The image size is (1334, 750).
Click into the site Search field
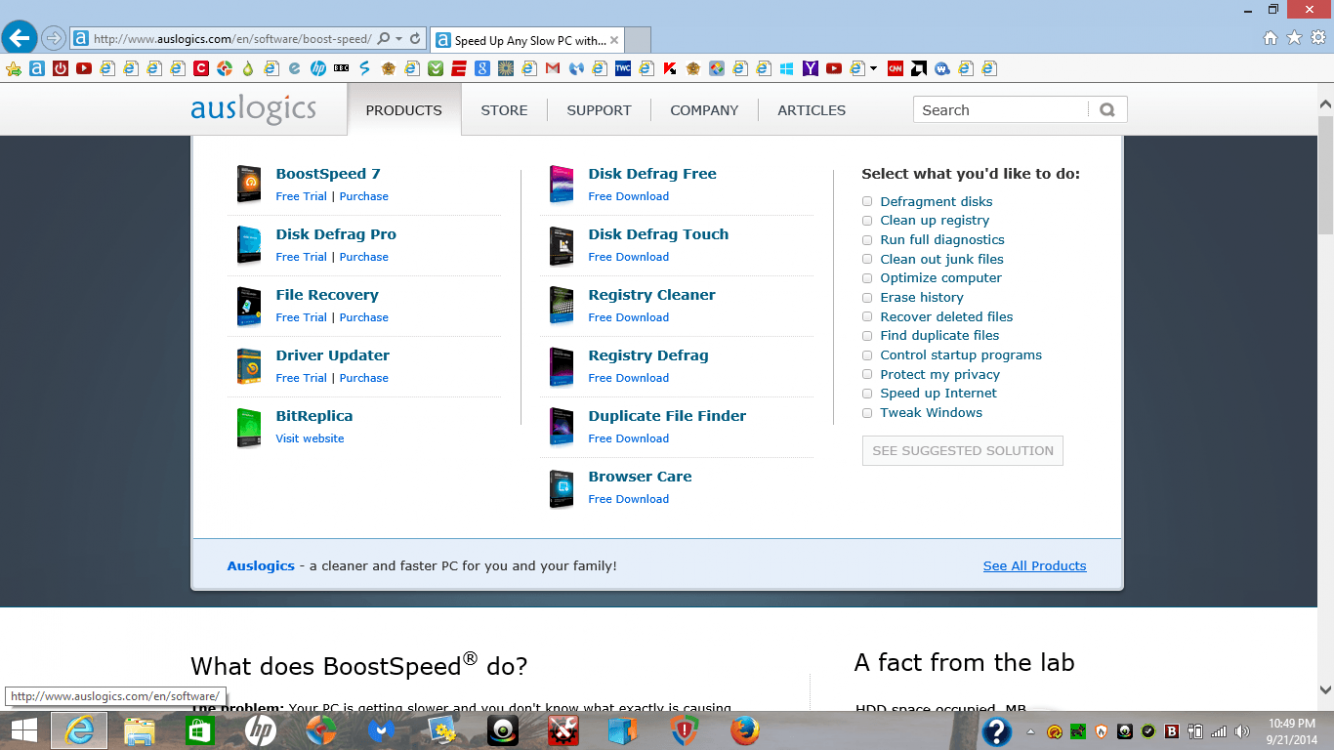pyautogui.click(x=1001, y=110)
